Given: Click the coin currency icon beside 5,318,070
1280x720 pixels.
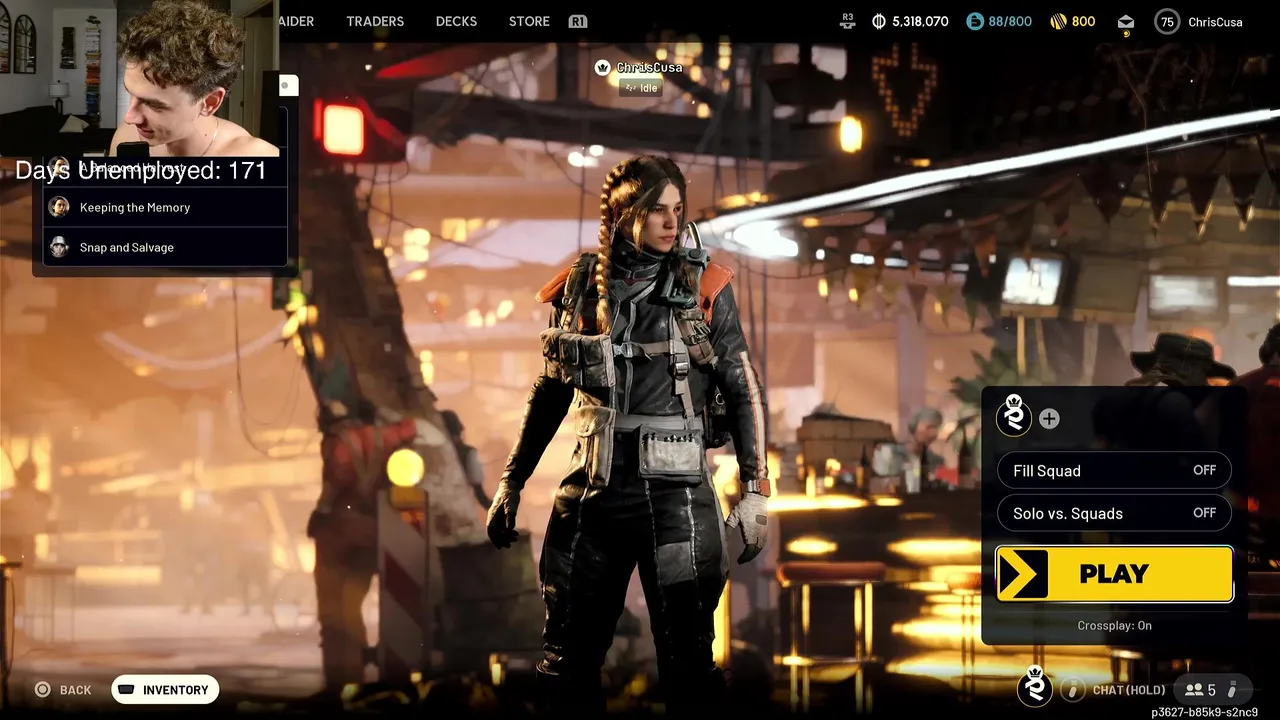Looking at the screenshot, I should pyautogui.click(x=879, y=21).
